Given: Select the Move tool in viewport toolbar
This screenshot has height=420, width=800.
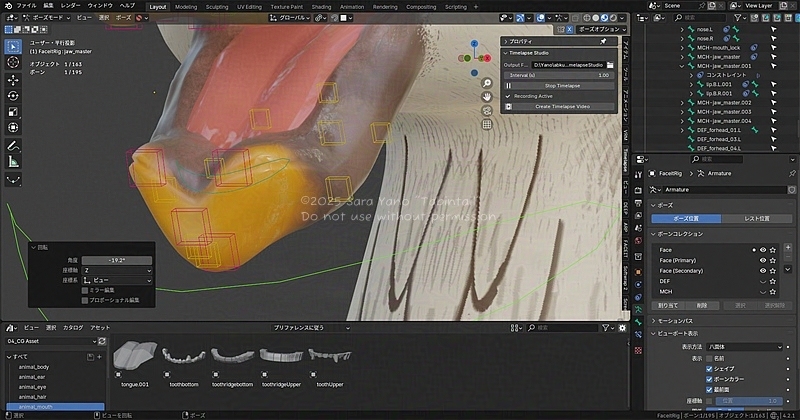Looking at the screenshot, I should pyautogui.click(x=13, y=81).
